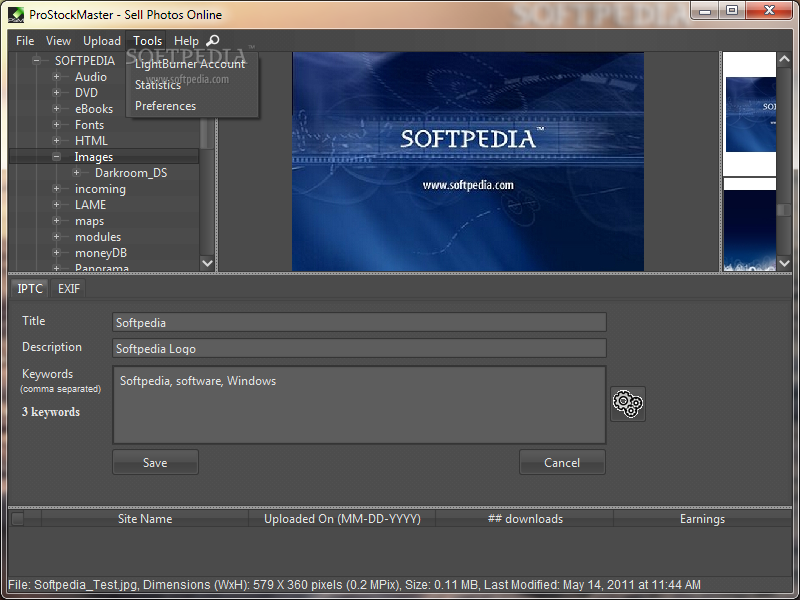
Task: Sort by the ## downloads column
Action: [525, 519]
